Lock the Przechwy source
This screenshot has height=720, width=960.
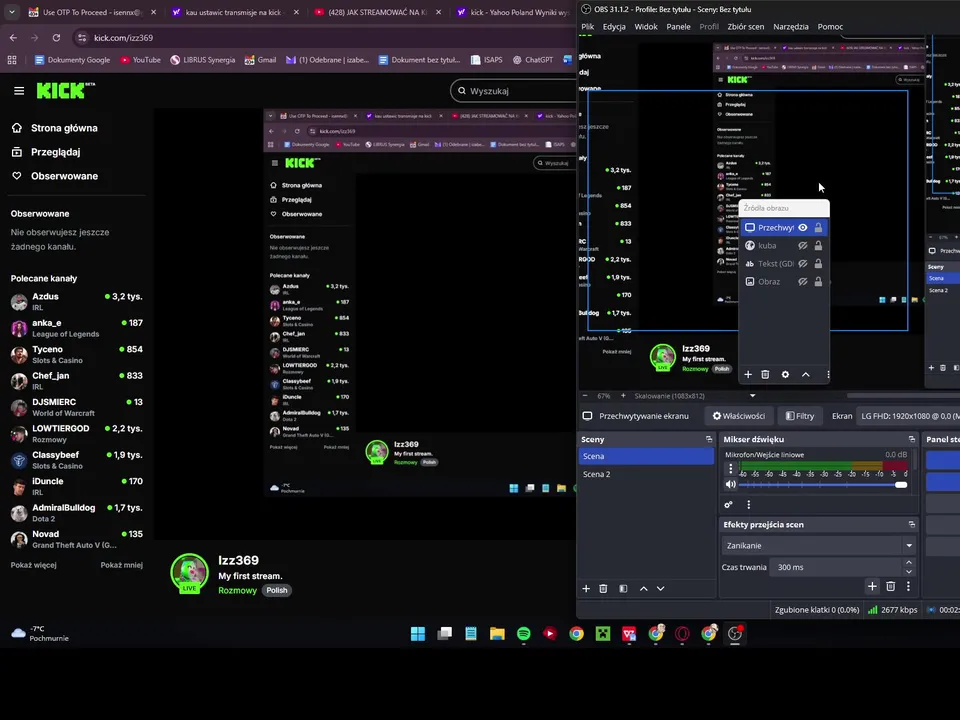point(818,227)
